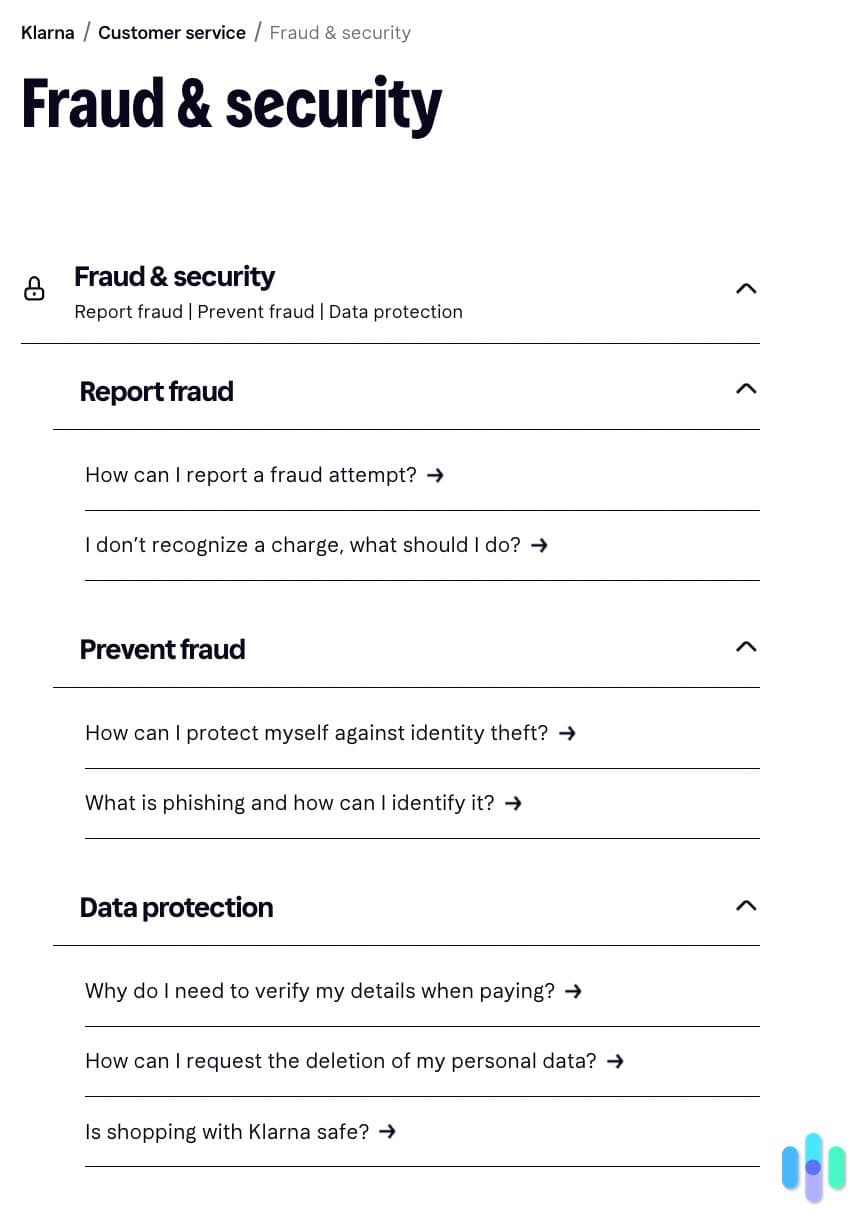This screenshot has width=862, height=1220.
Task: Collapse the Fraud & security overview chevron
Action: (x=745, y=288)
